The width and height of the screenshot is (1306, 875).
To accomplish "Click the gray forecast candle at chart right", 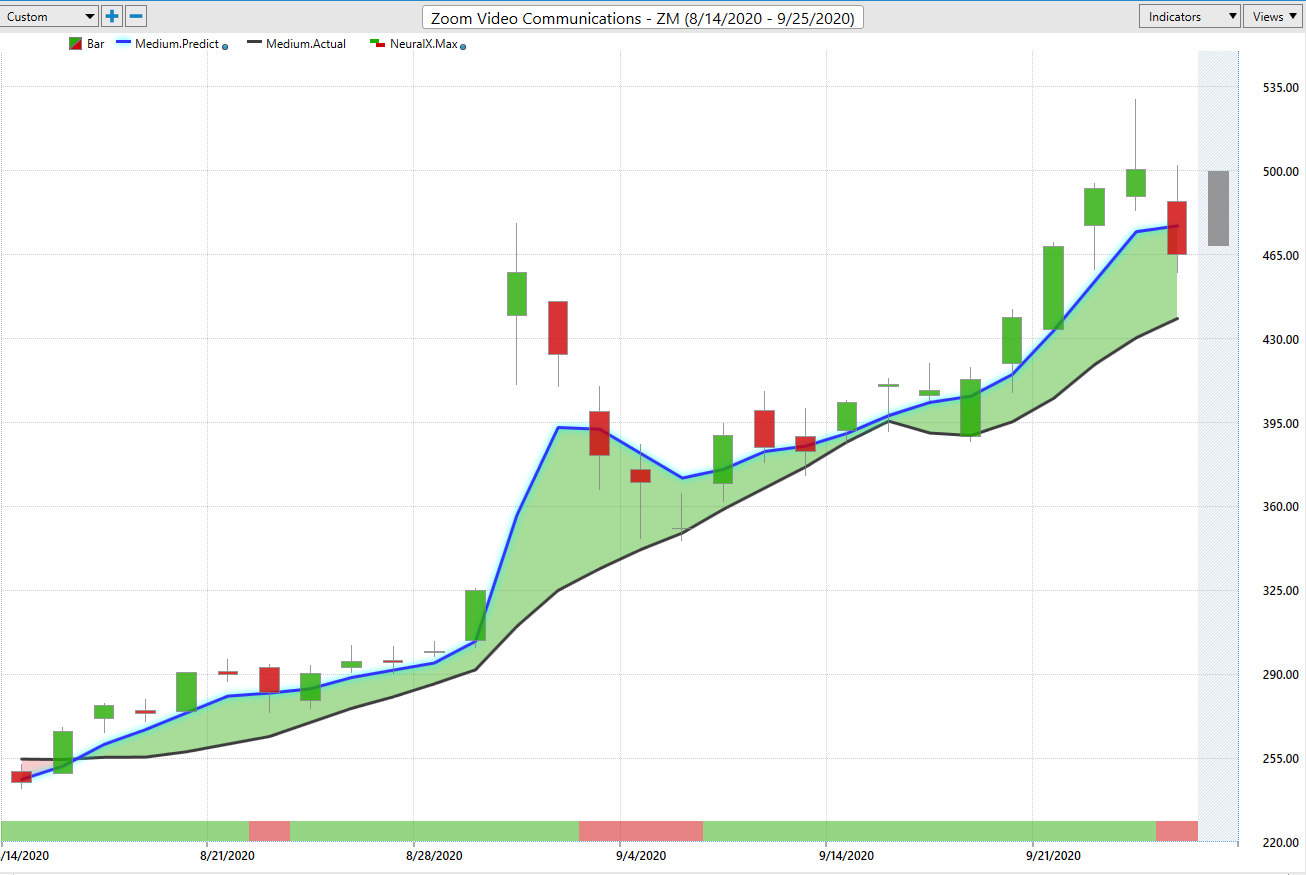I will tap(1218, 208).
